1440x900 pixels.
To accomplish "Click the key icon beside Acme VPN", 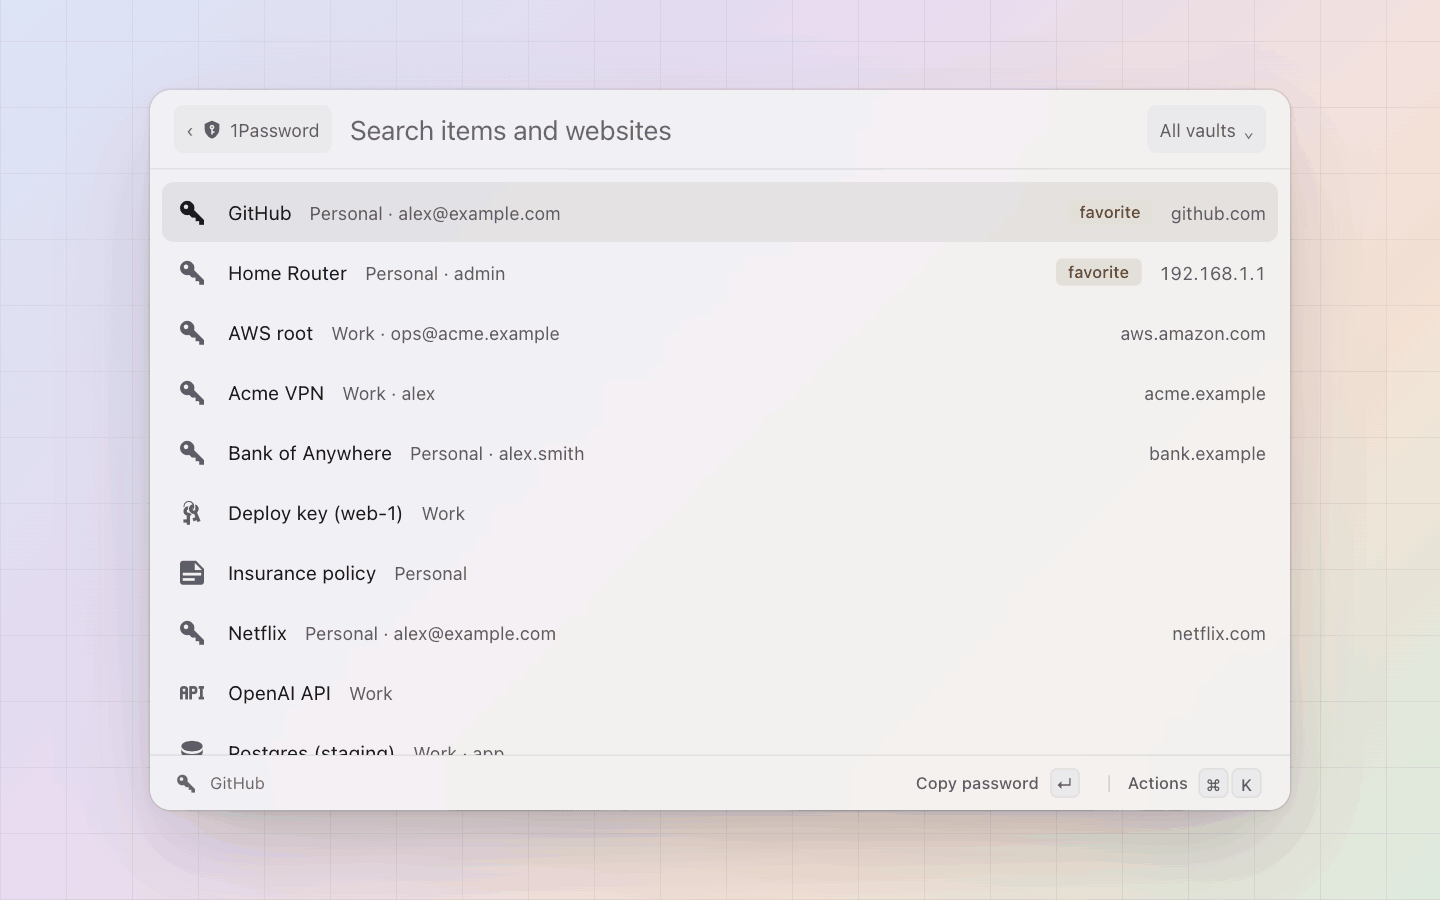I will [192, 393].
